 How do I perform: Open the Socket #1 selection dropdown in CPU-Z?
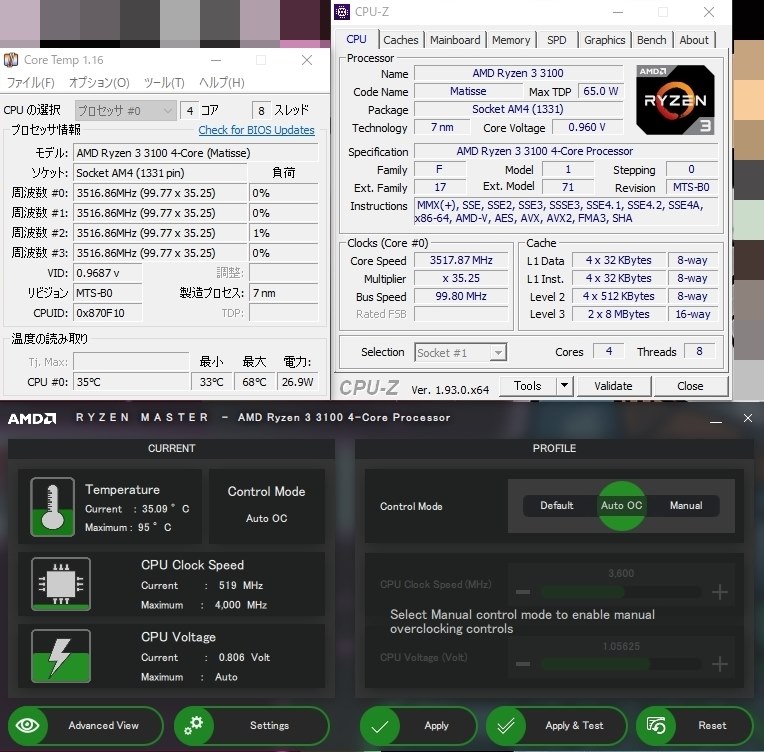(x=460, y=352)
